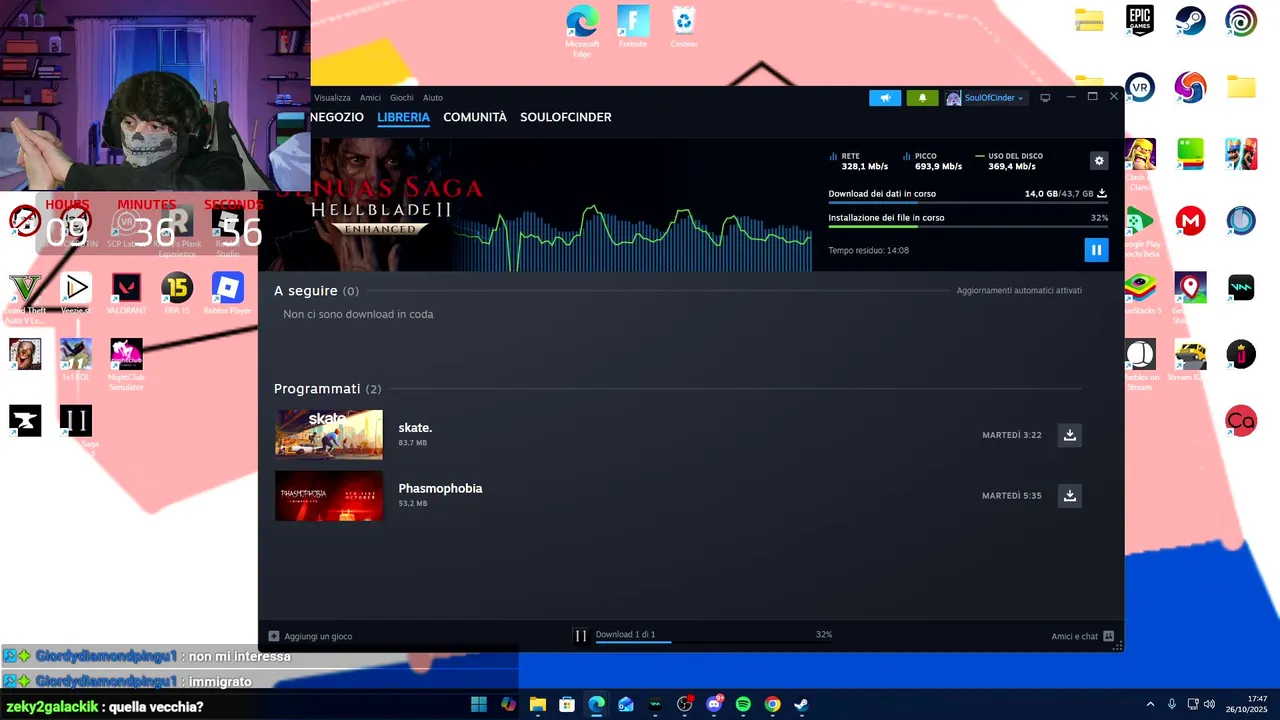
Task: Select the Fortnite desktop shortcut
Action: (x=633, y=27)
